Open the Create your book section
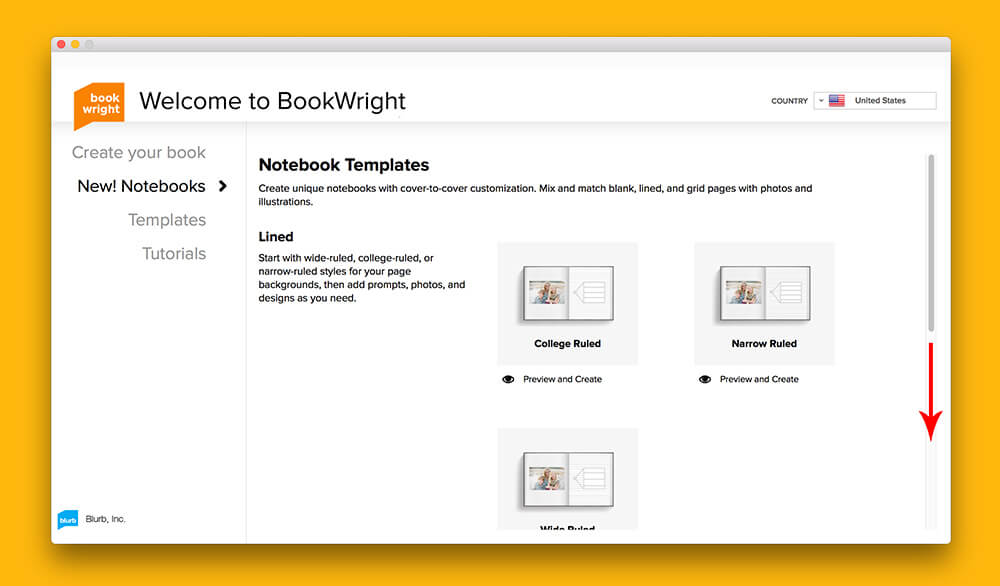 click(138, 153)
